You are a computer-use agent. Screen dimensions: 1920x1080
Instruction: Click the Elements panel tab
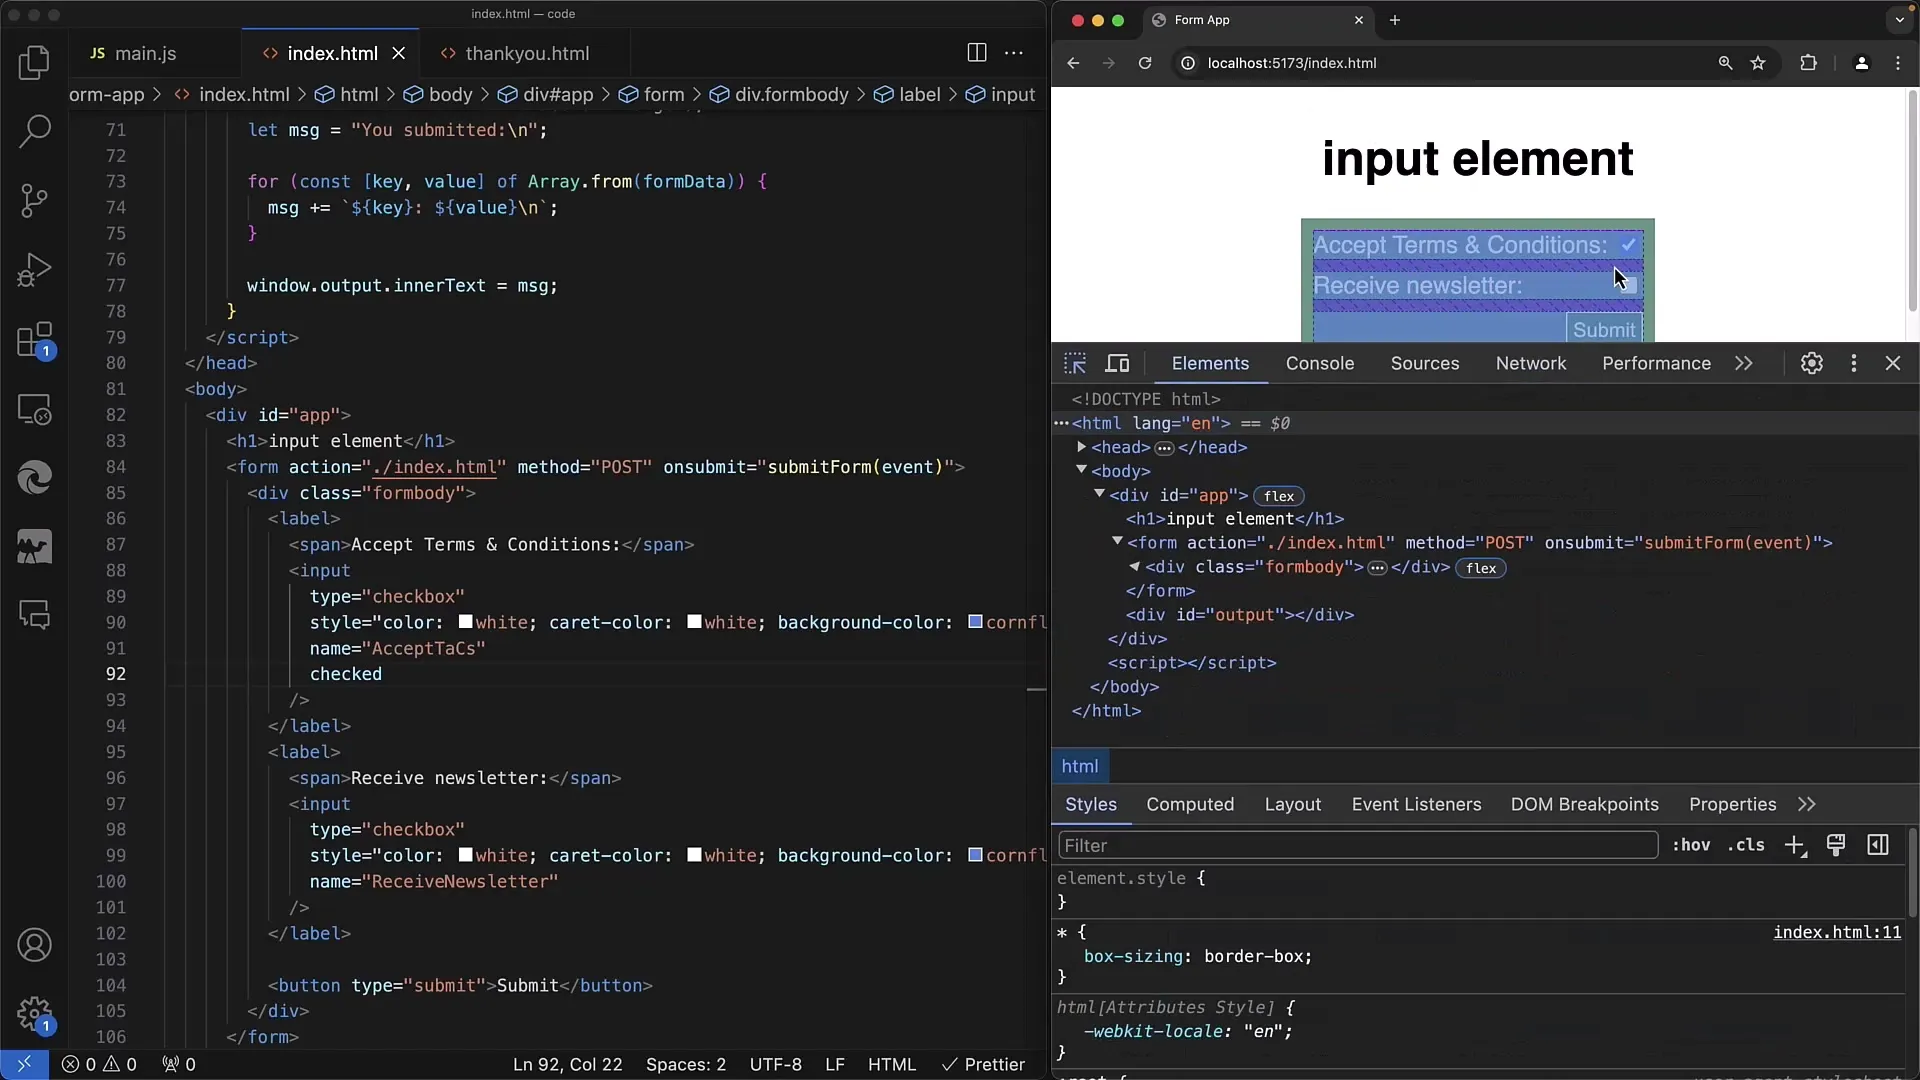coord(1209,363)
